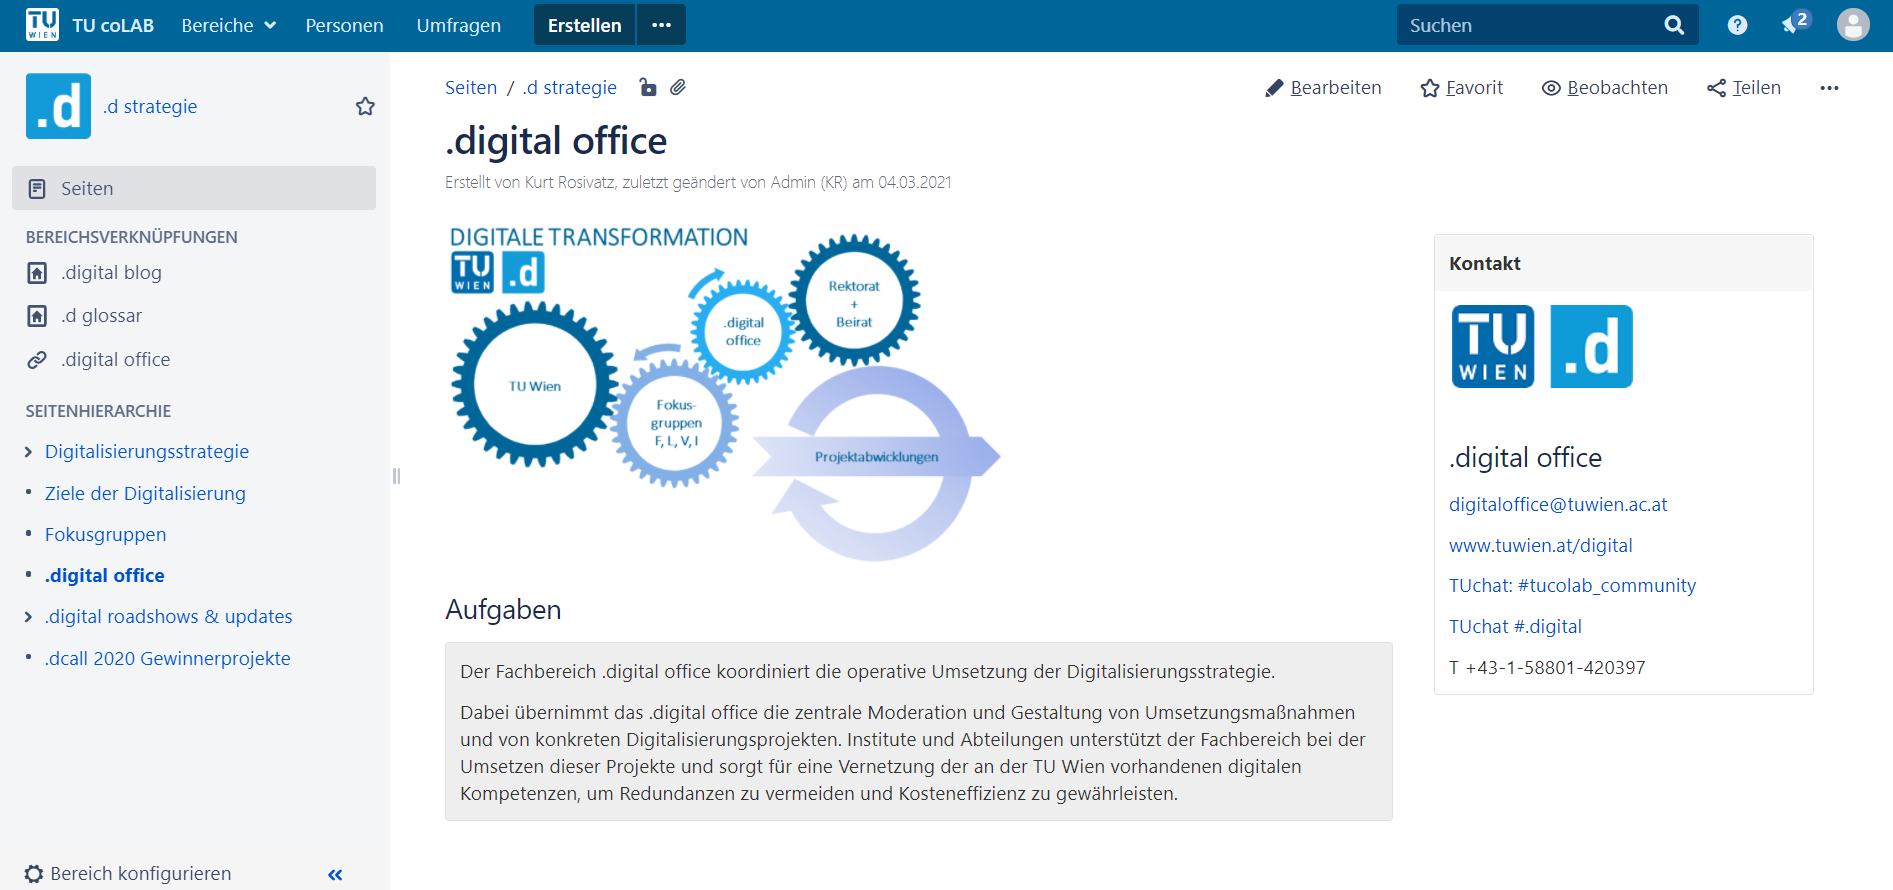The height and width of the screenshot is (890, 1893).
Task: Open .dcall 2020 Gewinnerprojekte page
Action: 167,658
